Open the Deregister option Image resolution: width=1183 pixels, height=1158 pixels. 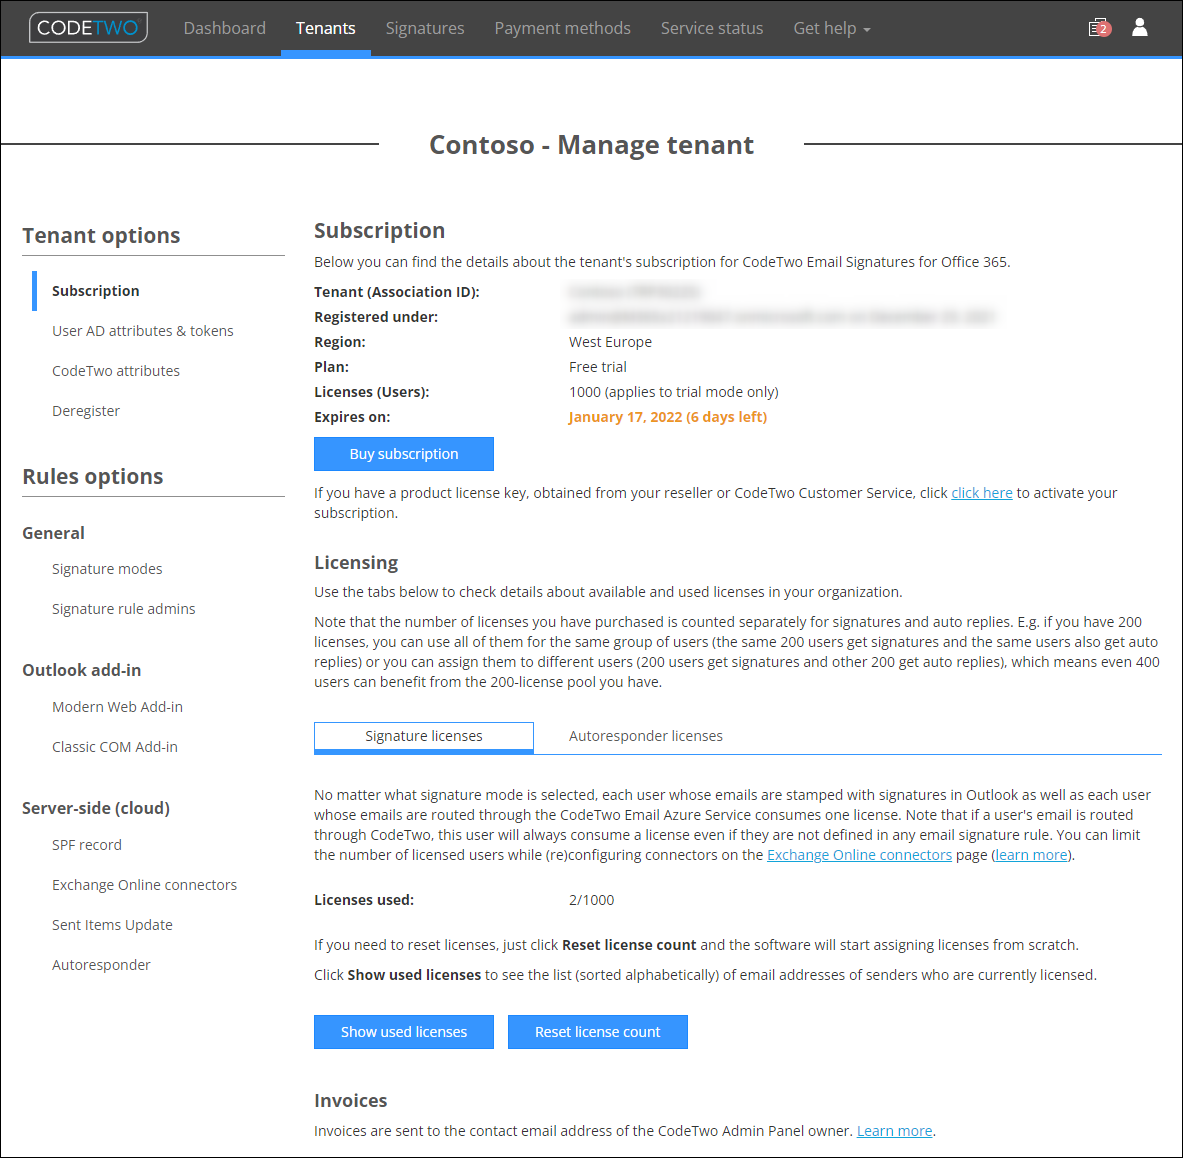coord(86,411)
